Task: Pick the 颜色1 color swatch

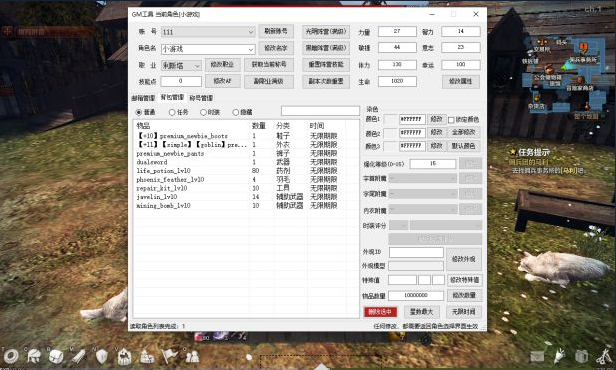Action: 390,119
